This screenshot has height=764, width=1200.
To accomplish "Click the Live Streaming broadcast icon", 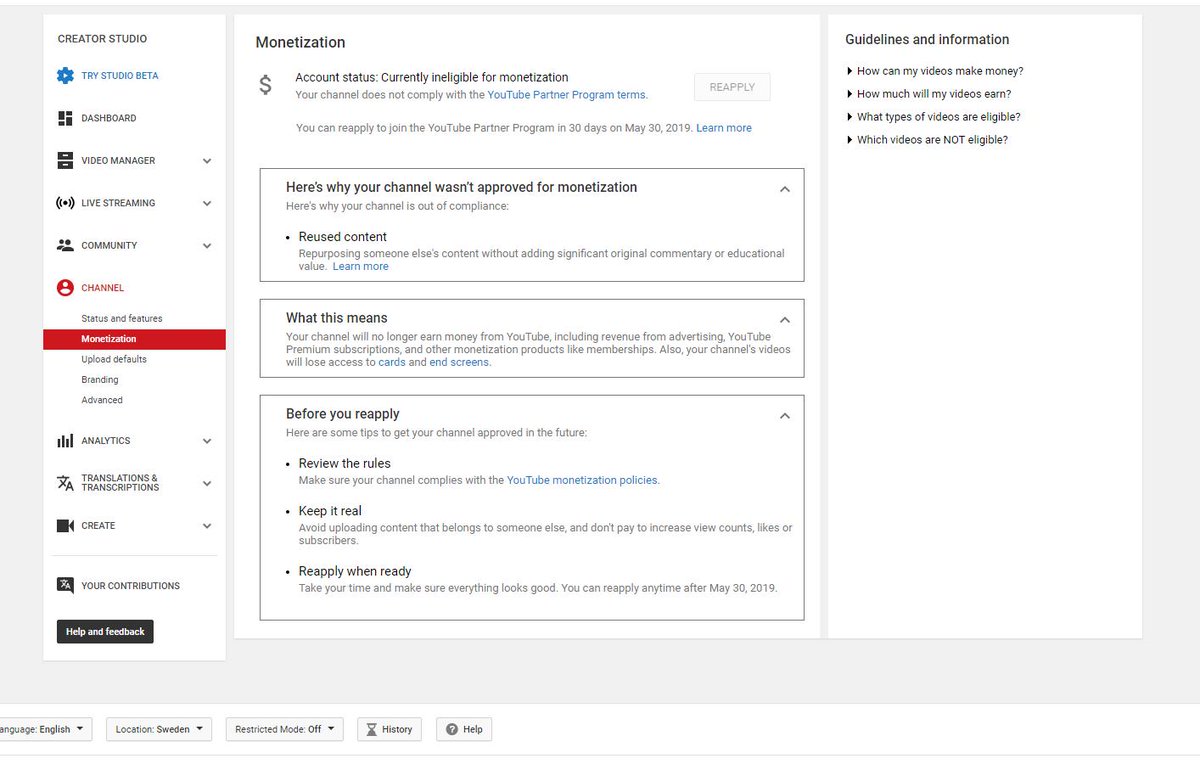I will click(65, 203).
